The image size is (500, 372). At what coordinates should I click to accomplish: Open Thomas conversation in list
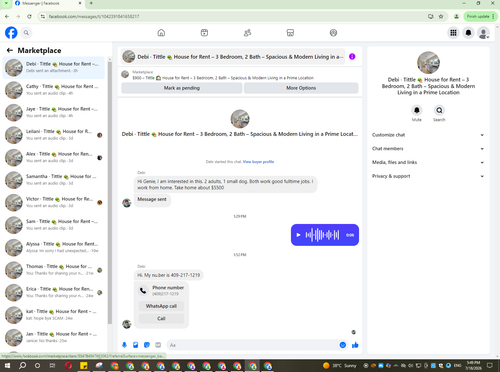click(x=54, y=270)
